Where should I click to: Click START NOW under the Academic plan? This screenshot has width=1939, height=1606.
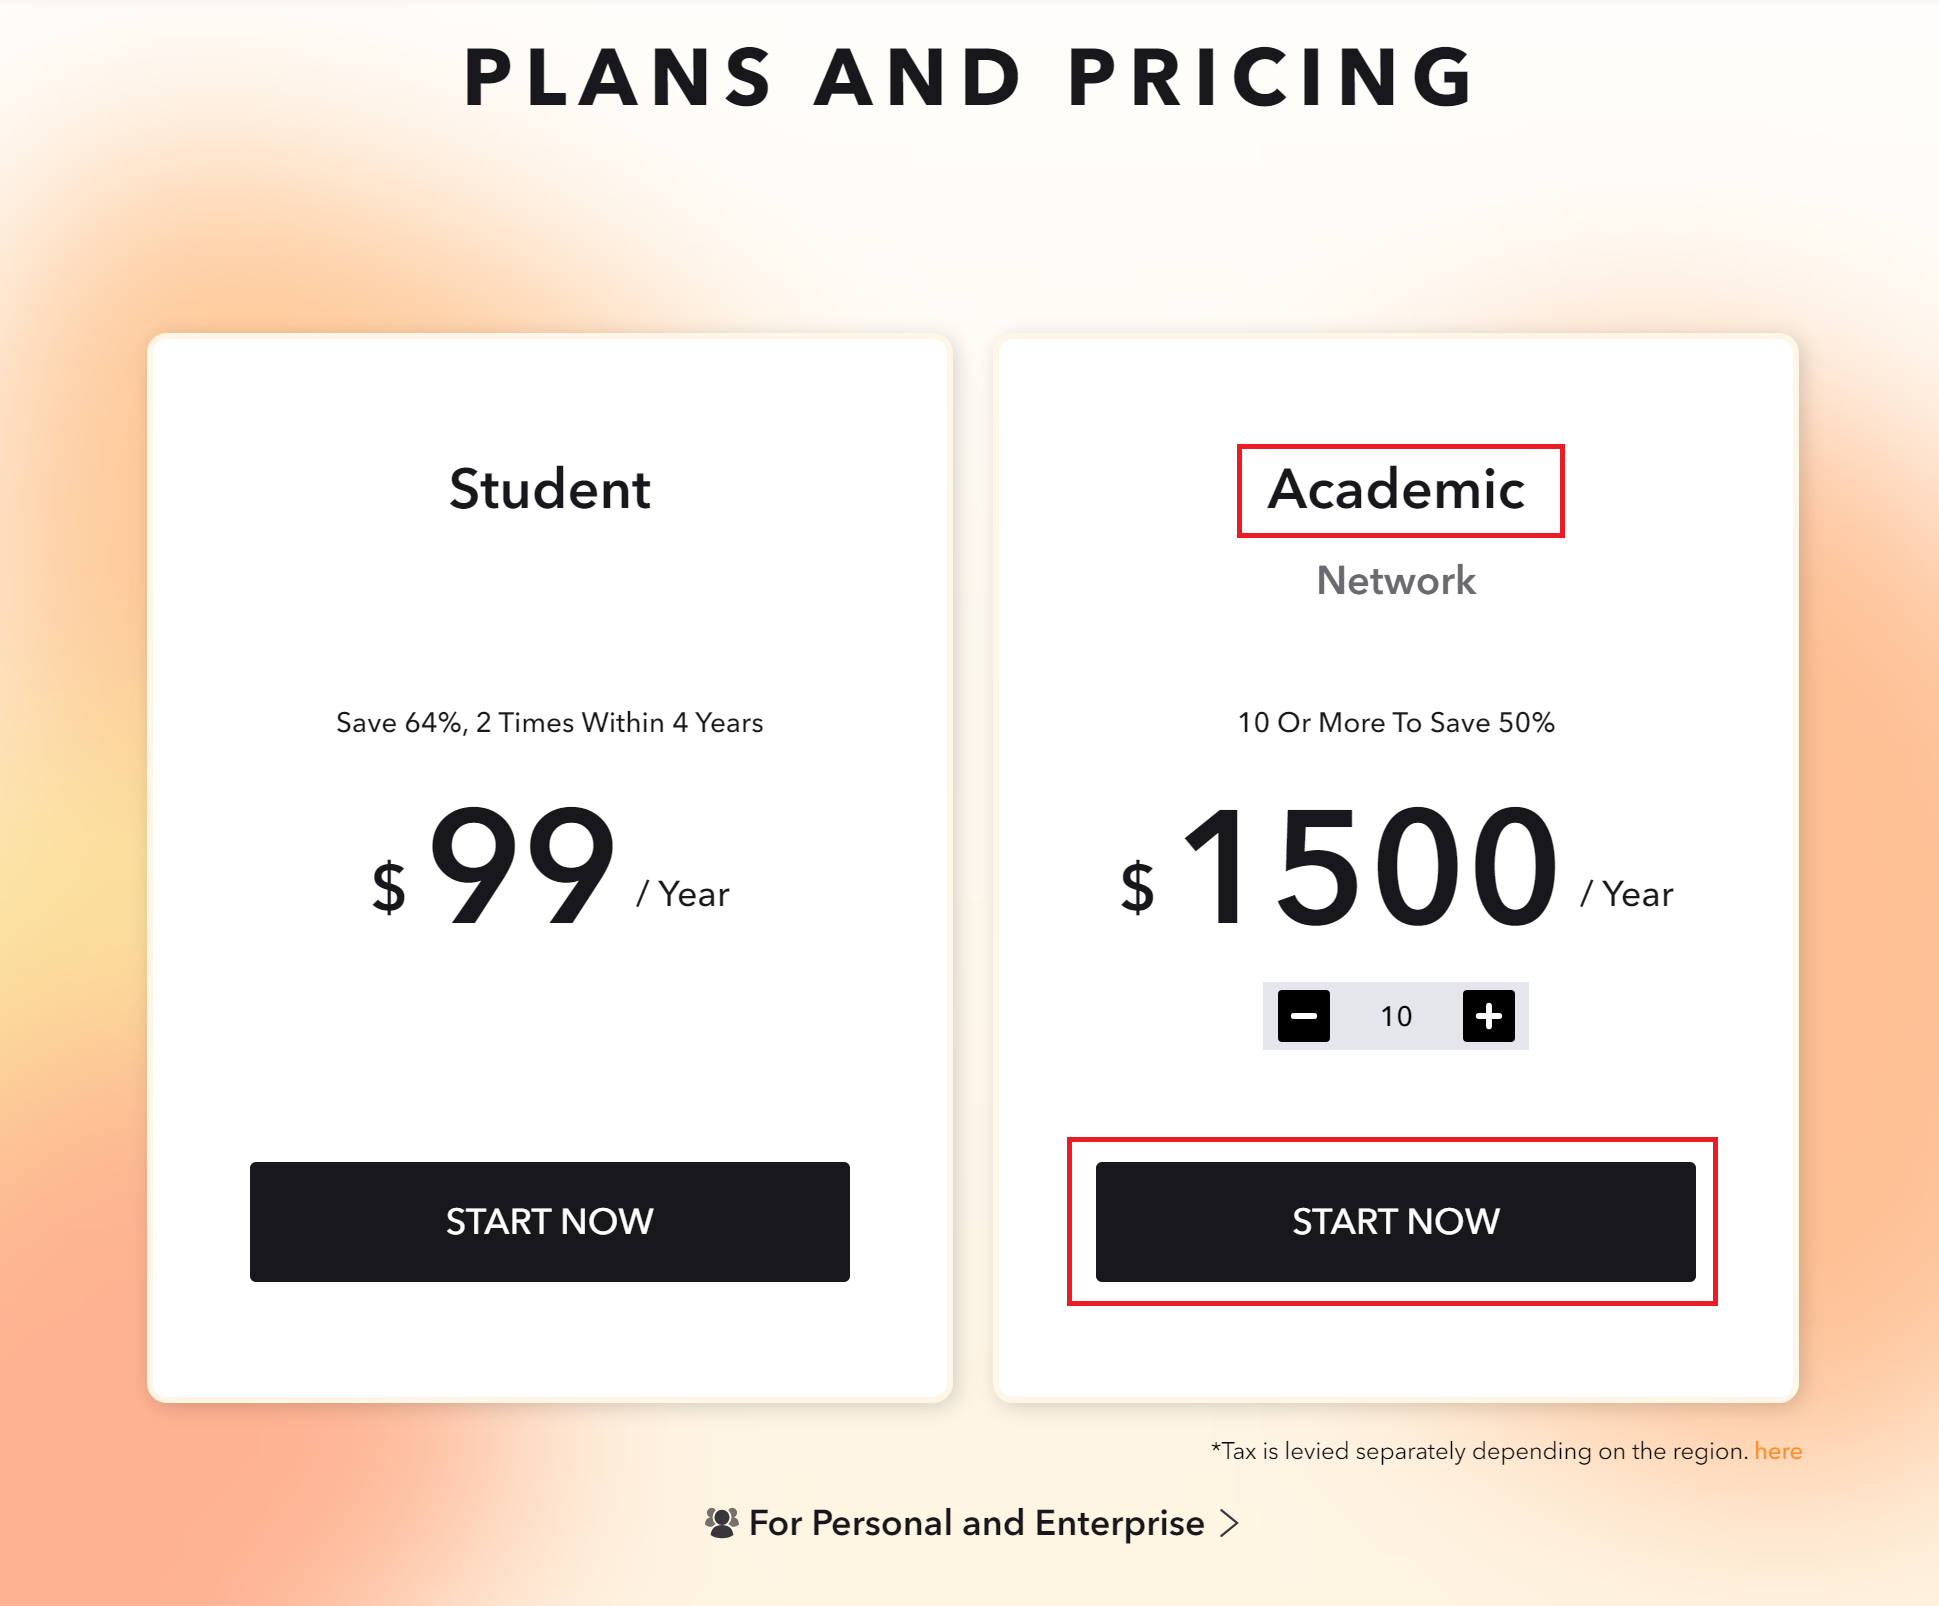(1396, 1221)
